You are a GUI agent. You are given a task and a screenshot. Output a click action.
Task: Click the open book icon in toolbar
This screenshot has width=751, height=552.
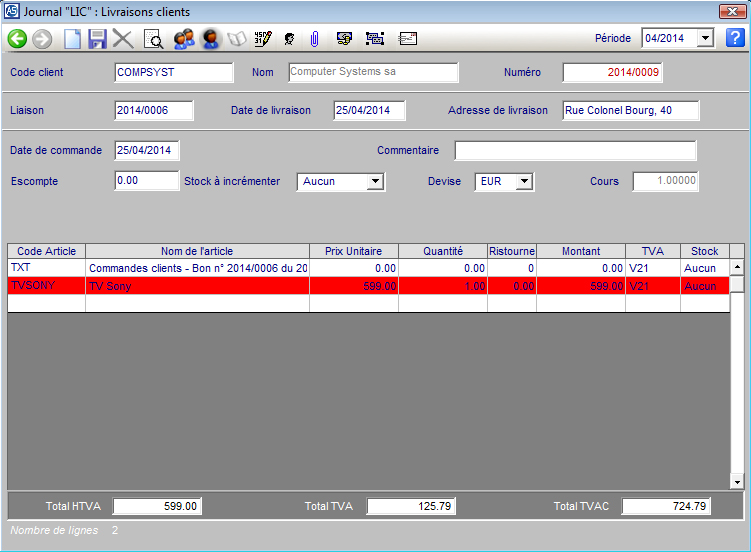pyautogui.click(x=237, y=39)
